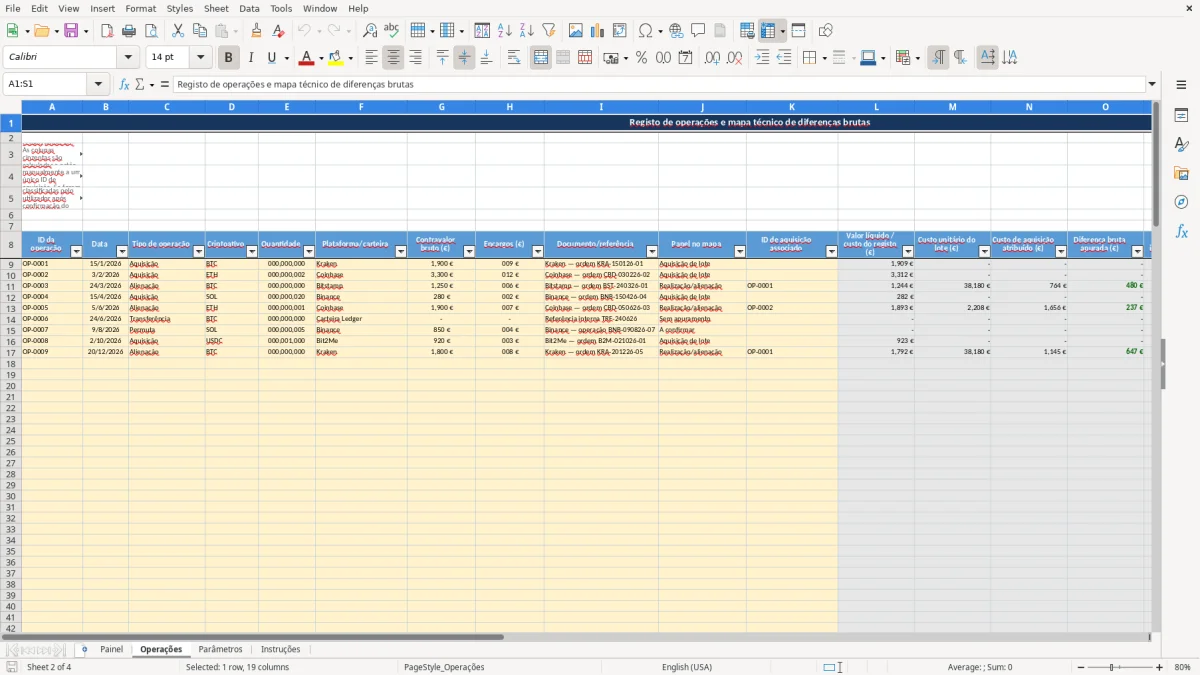This screenshot has width=1200, height=675.
Task: Open filter dropdown for Criptoativo column
Action: [x=251, y=252]
